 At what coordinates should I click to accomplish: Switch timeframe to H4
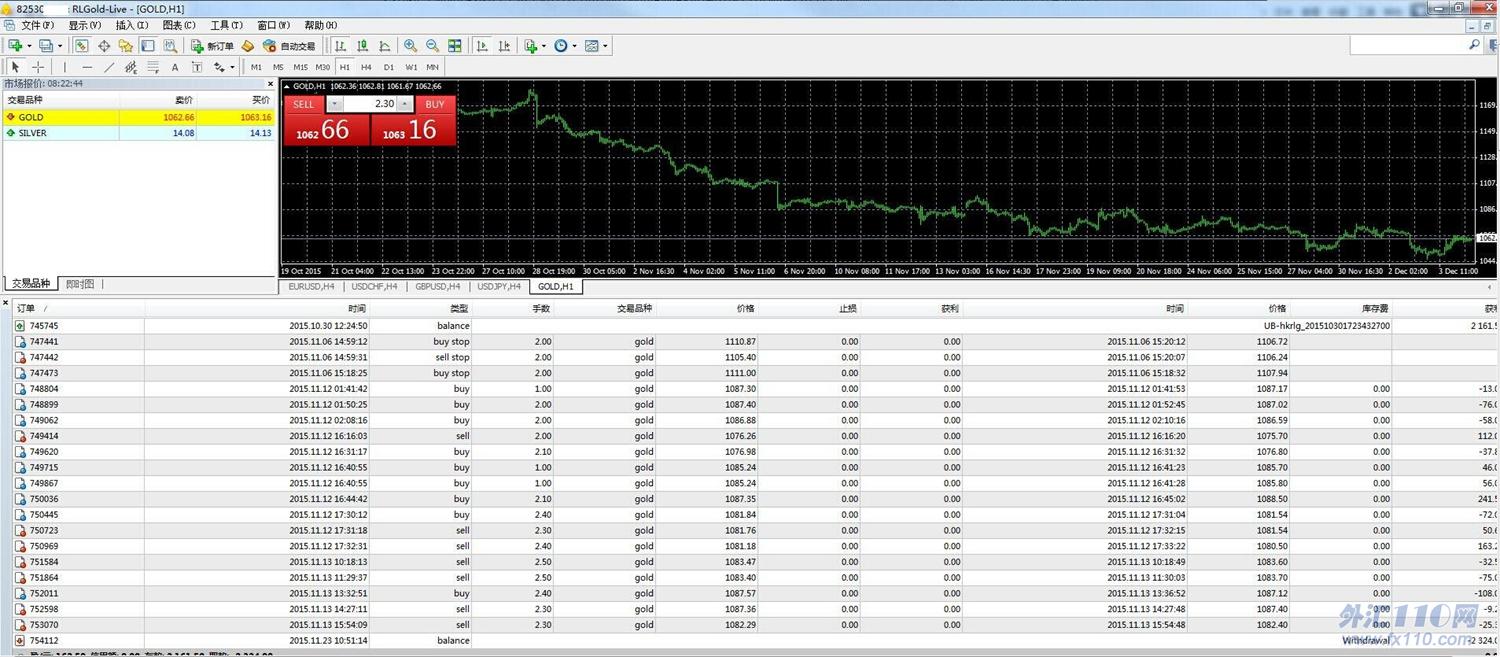click(x=366, y=67)
